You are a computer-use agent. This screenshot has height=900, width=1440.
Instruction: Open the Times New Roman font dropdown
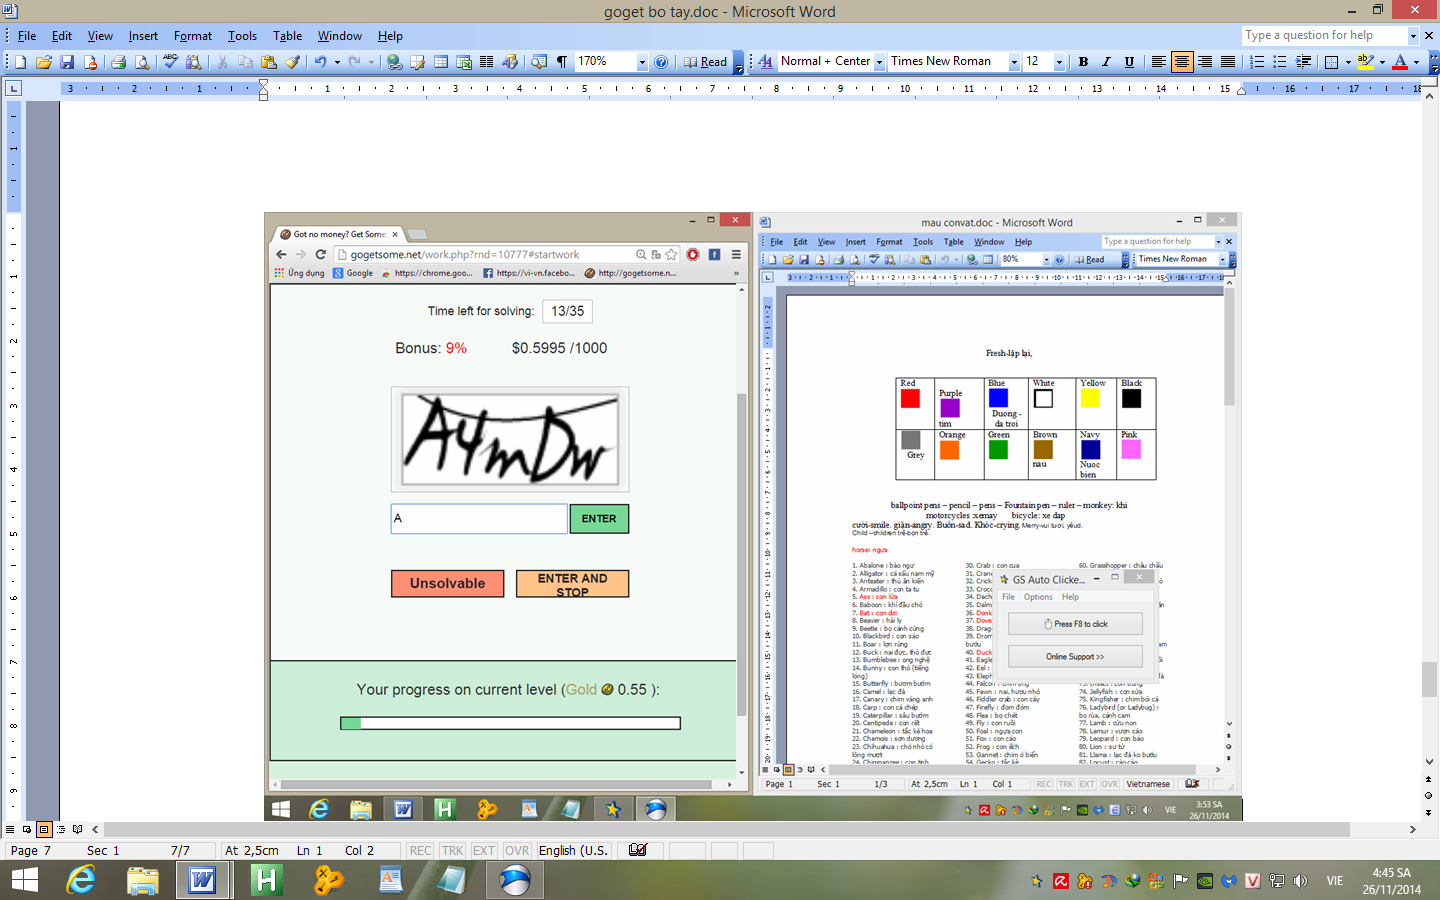(1013, 62)
